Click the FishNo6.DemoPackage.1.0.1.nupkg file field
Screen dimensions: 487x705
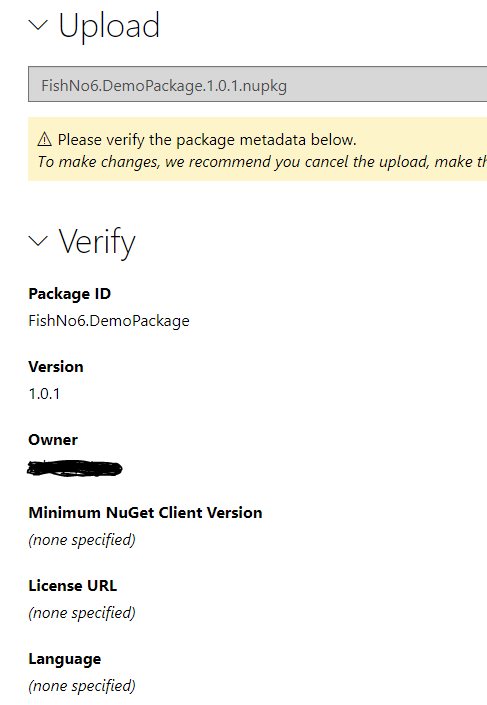click(258, 84)
